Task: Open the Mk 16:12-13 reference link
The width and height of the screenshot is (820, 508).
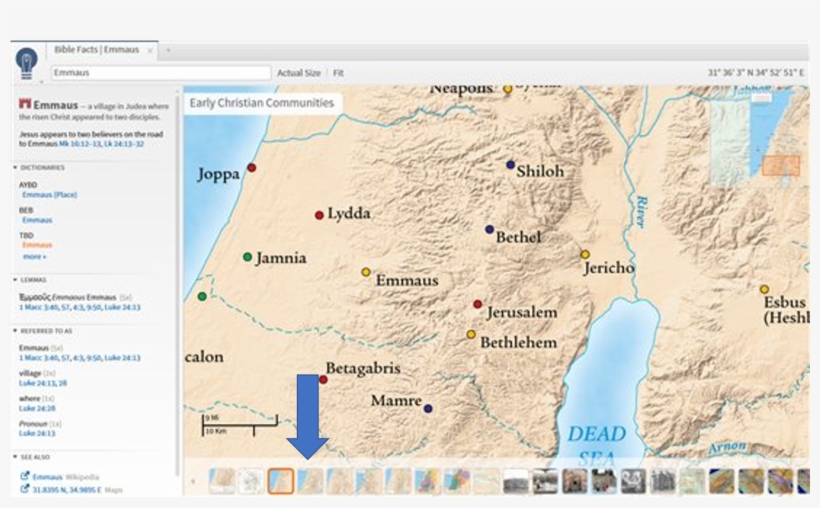Action: click(x=80, y=143)
